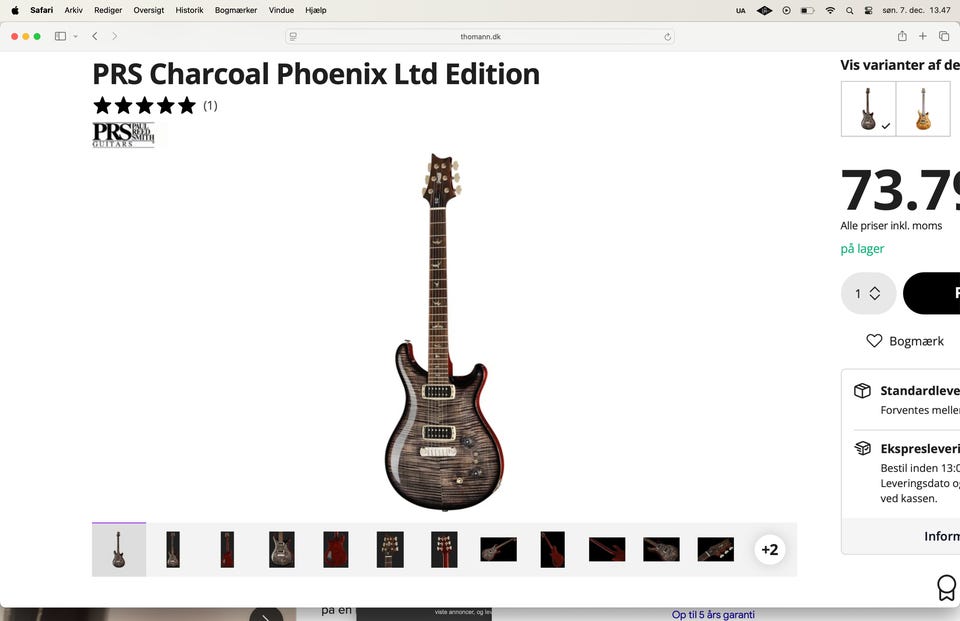
Task: Click the thomann.dk address bar
Action: pos(480,37)
